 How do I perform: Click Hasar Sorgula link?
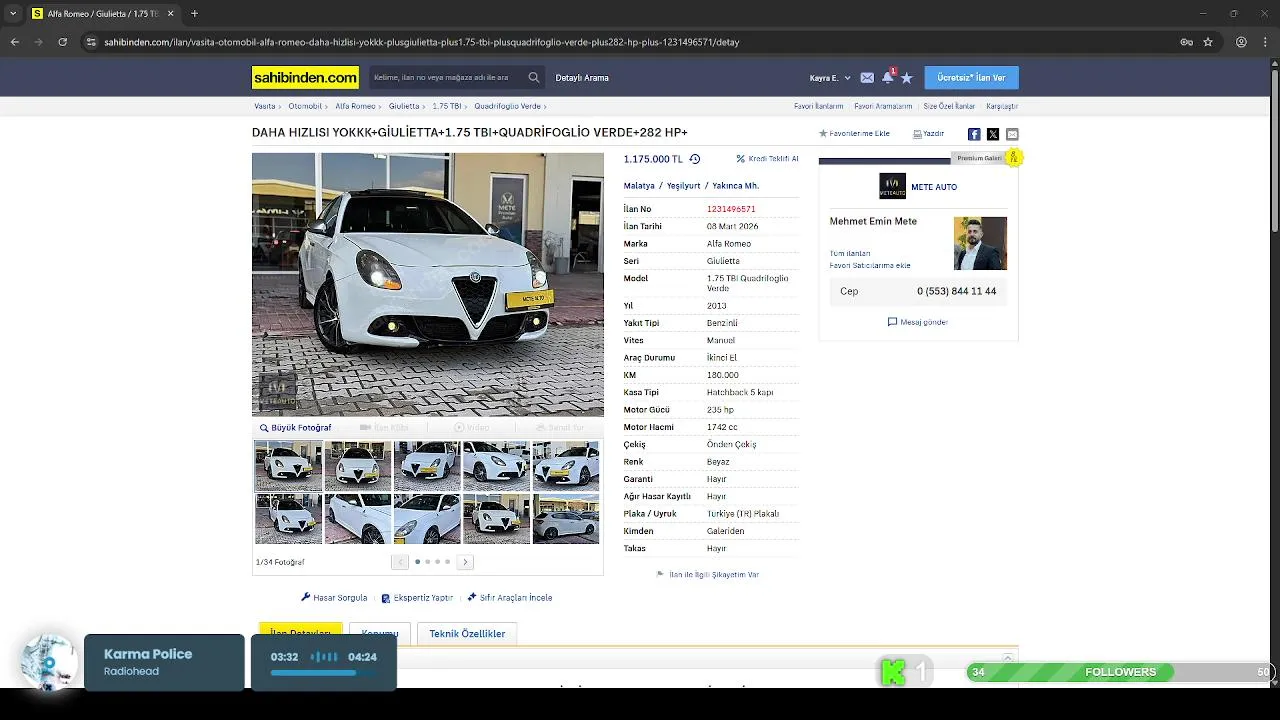coord(334,598)
